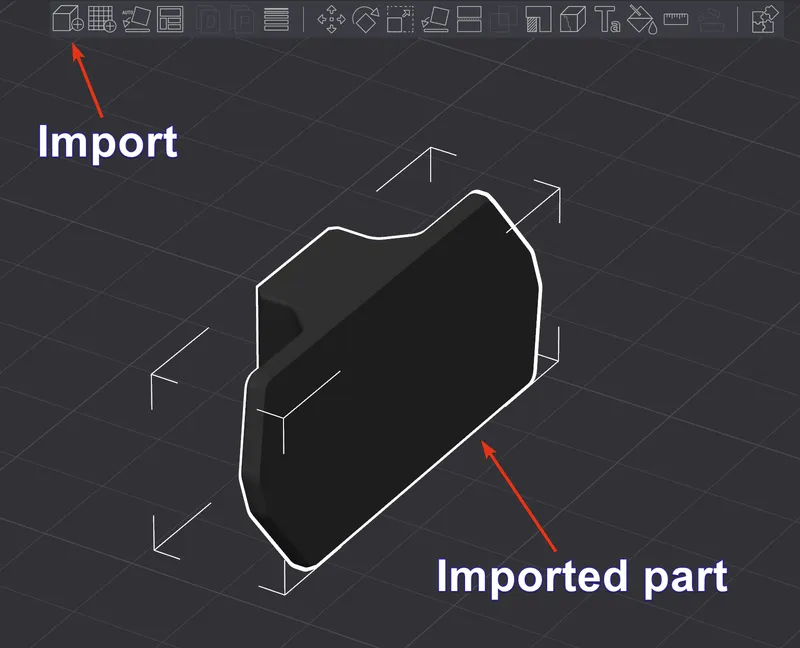
Task: Open the Color Painting bucket tool
Action: click(x=642, y=20)
